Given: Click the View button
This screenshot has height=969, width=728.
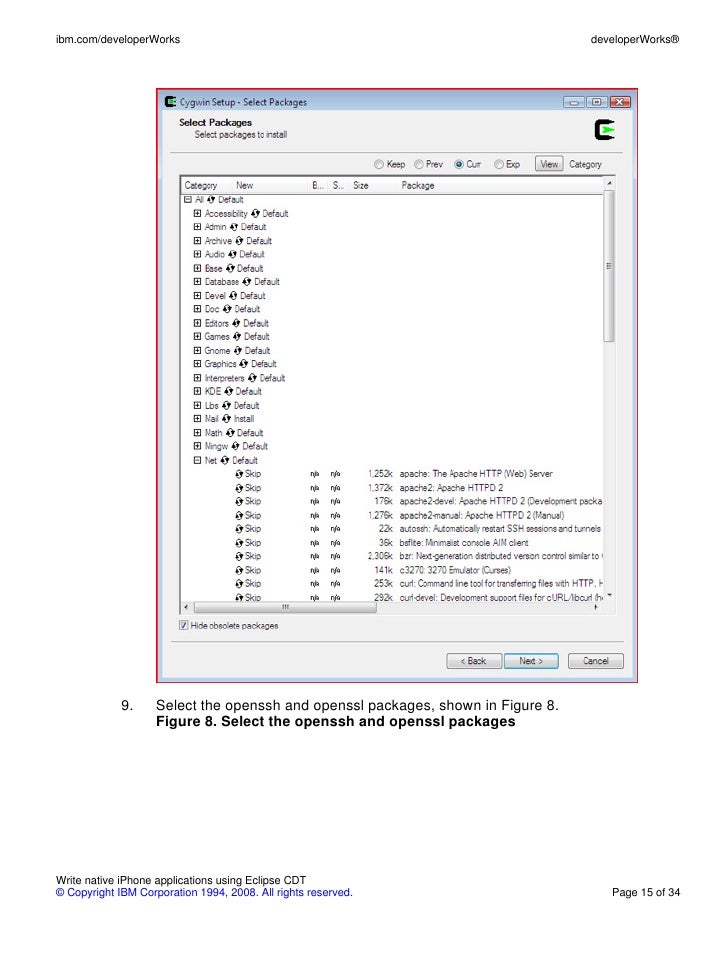Looking at the screenshot, I should [x=549, y=164].
